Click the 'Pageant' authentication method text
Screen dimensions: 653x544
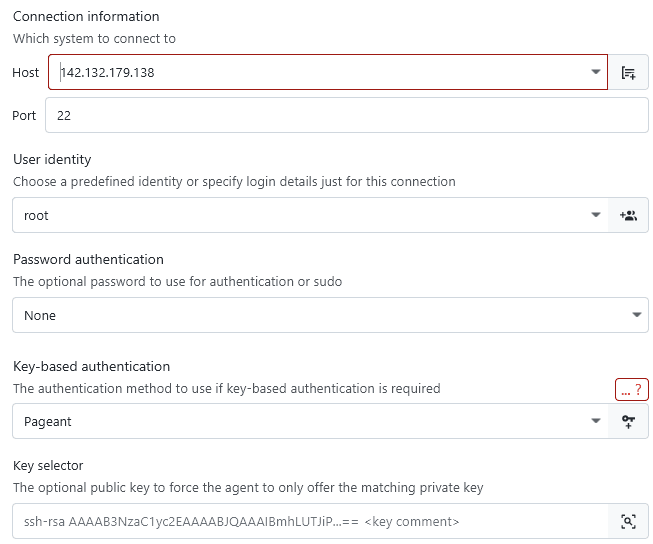tap(48, 421)
